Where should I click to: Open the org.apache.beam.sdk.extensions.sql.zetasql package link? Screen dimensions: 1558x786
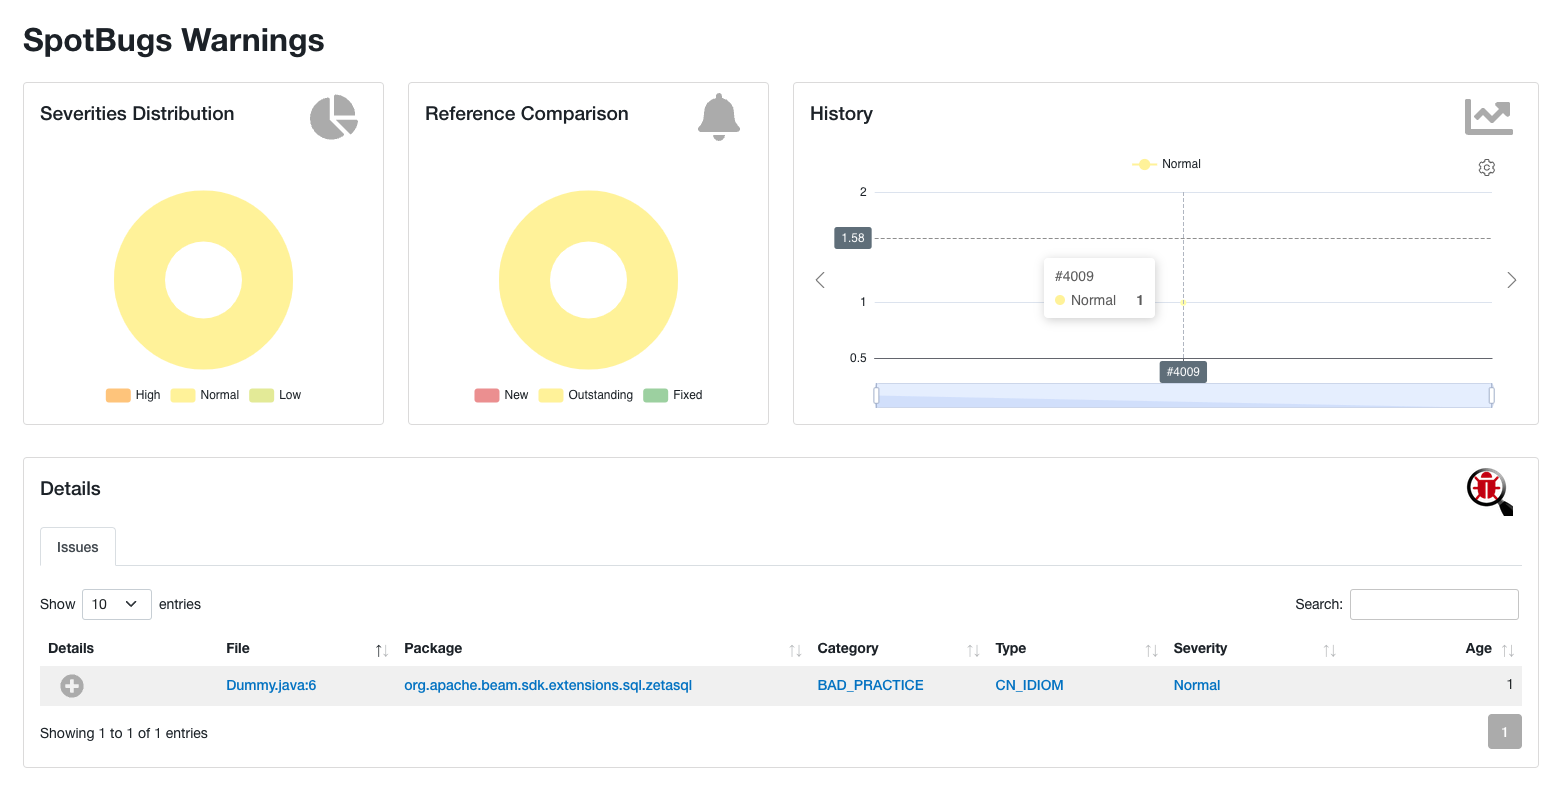pos(548,686)
